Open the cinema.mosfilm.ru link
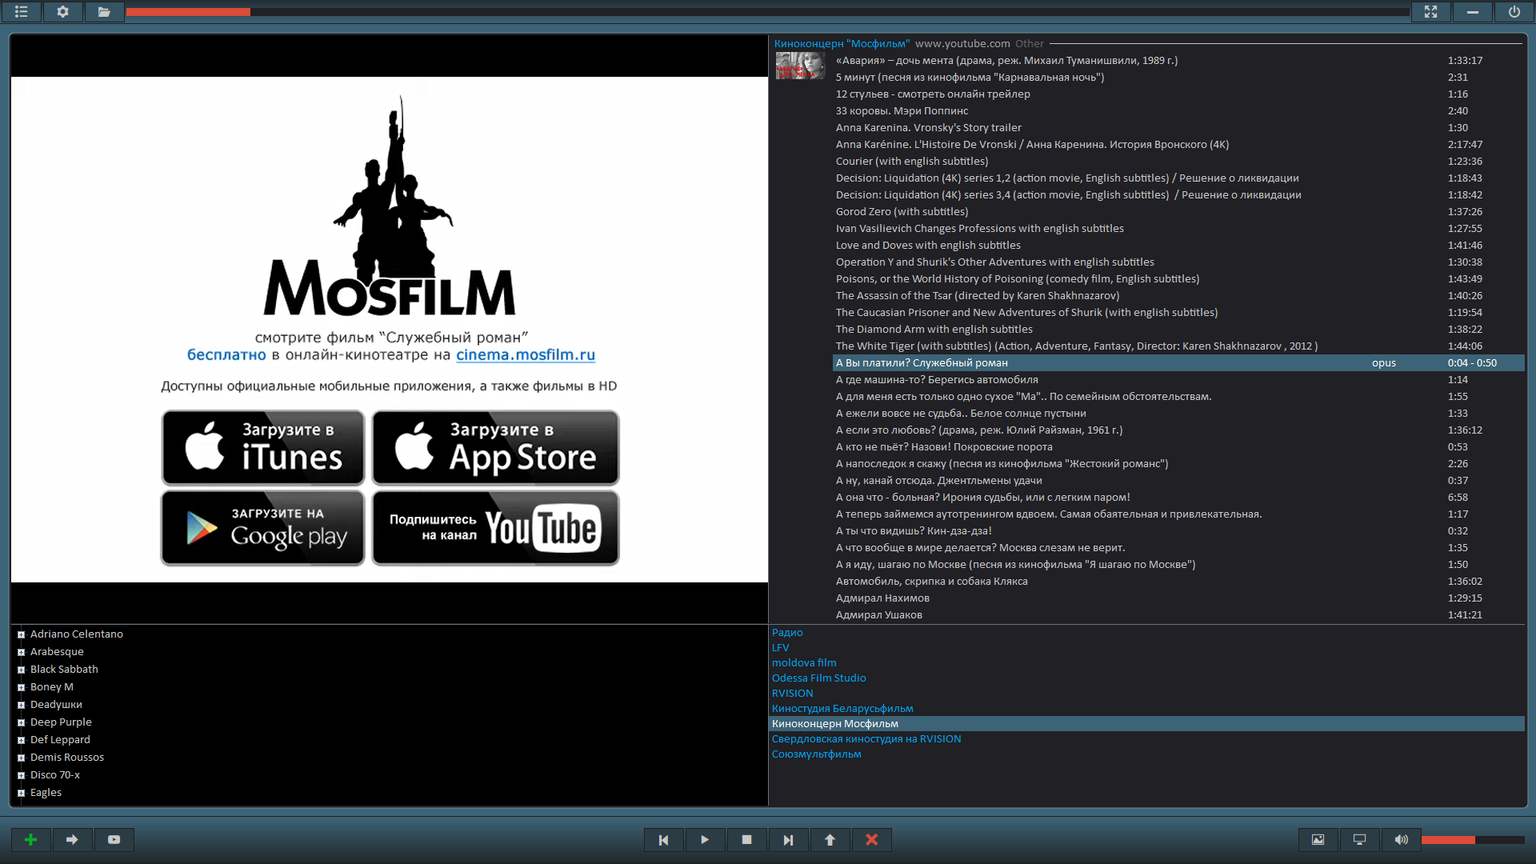This screenshot has width=1536, height=864. tap(525, 355)
